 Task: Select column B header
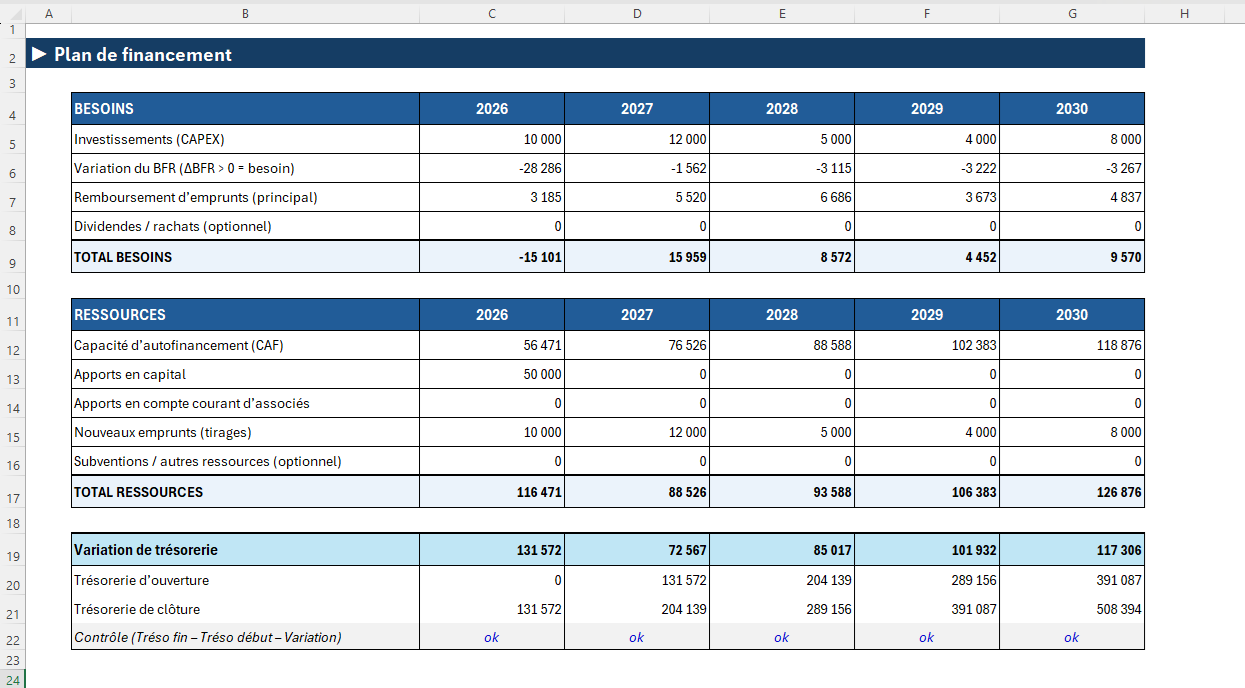[x=245, y=12]
